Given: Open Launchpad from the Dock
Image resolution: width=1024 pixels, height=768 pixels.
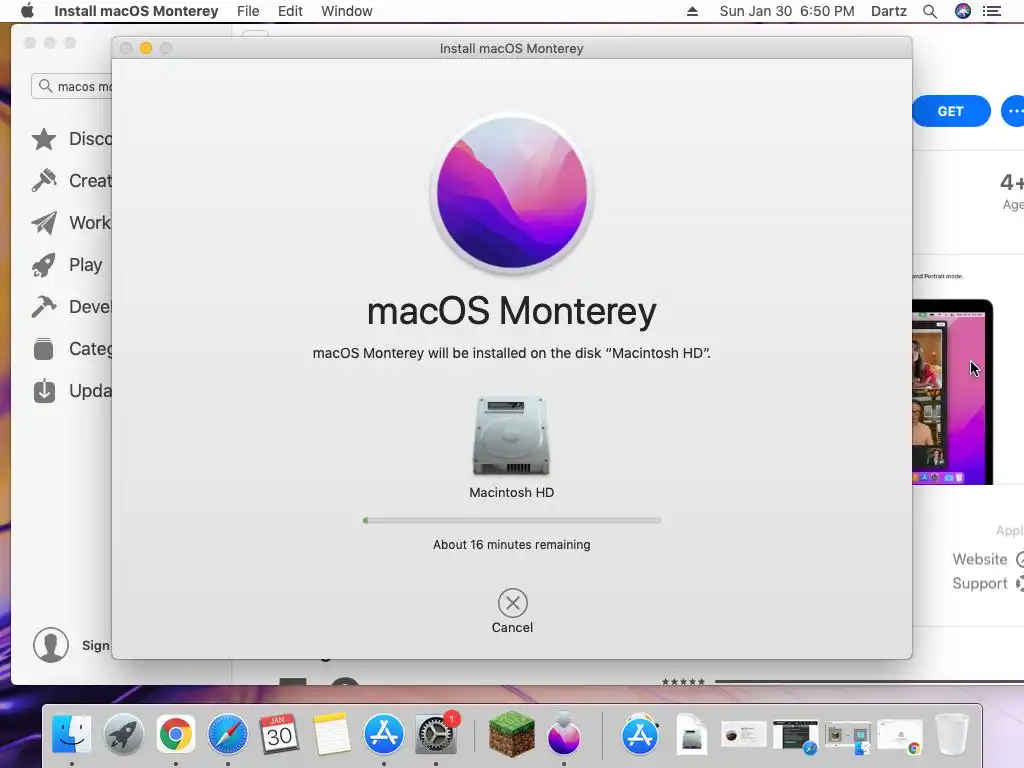Looking at the screenshot, I should [x=123, y=734].
